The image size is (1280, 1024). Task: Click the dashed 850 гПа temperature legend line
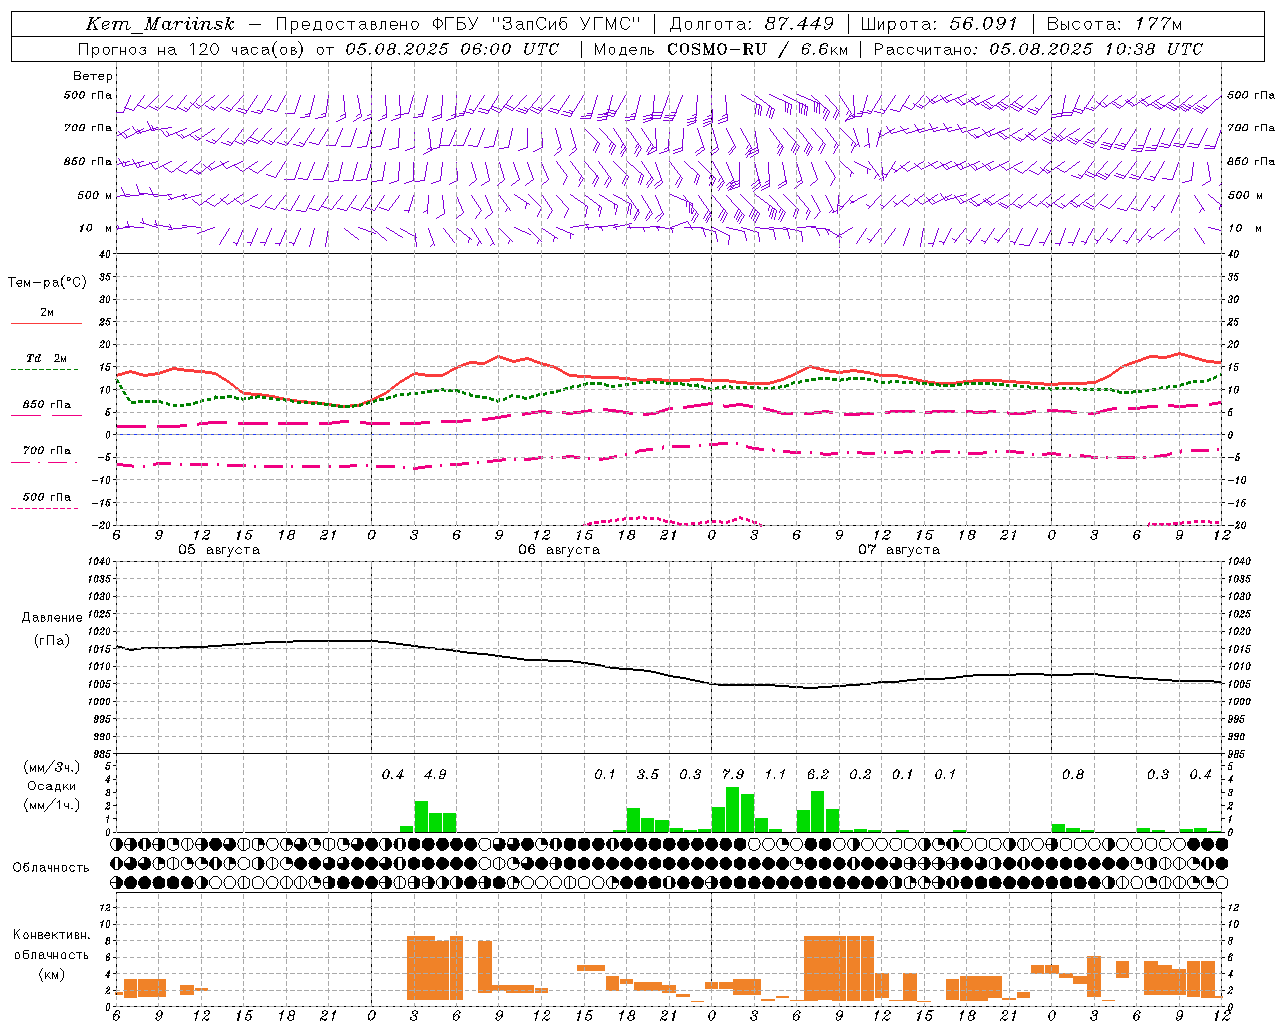coord(46,415)
